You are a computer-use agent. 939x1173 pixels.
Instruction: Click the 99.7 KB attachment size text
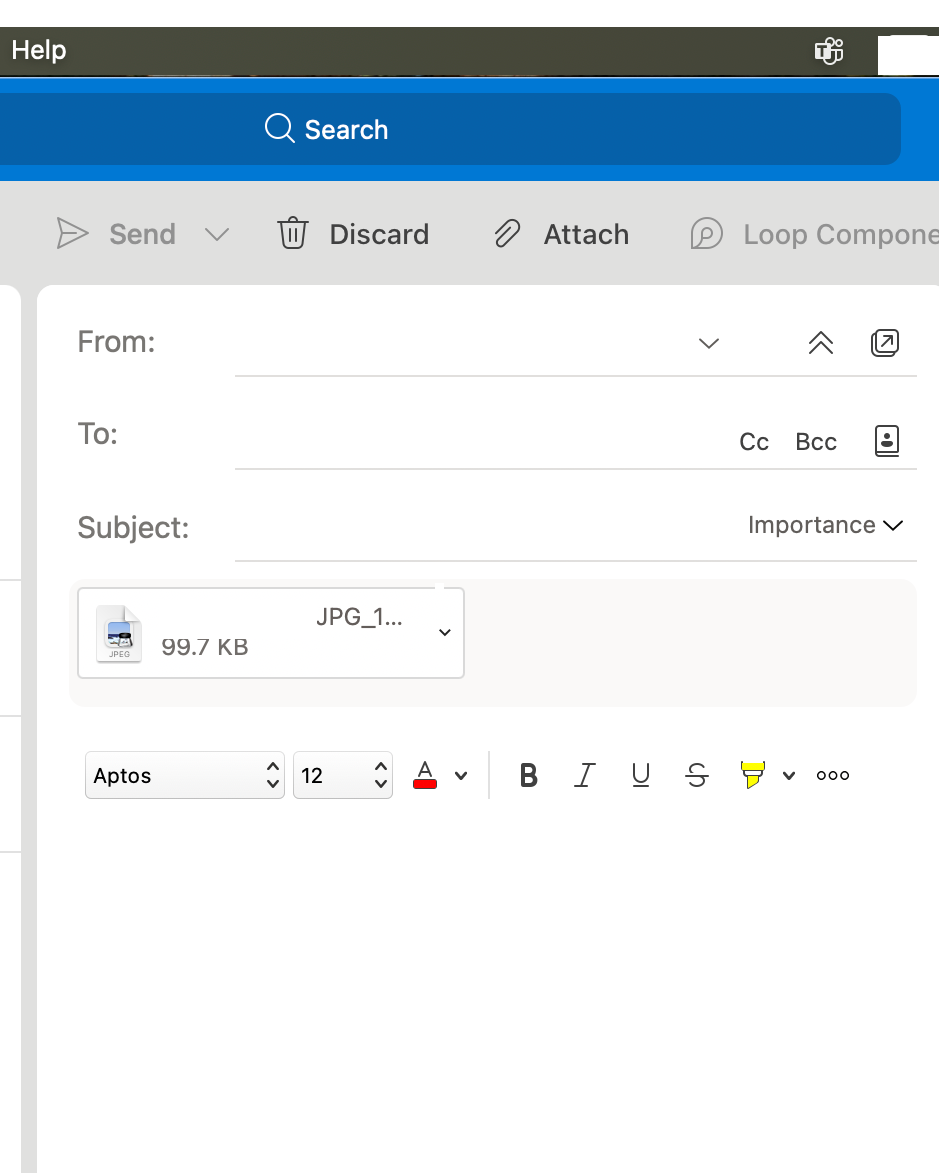(x=205, y=647)
